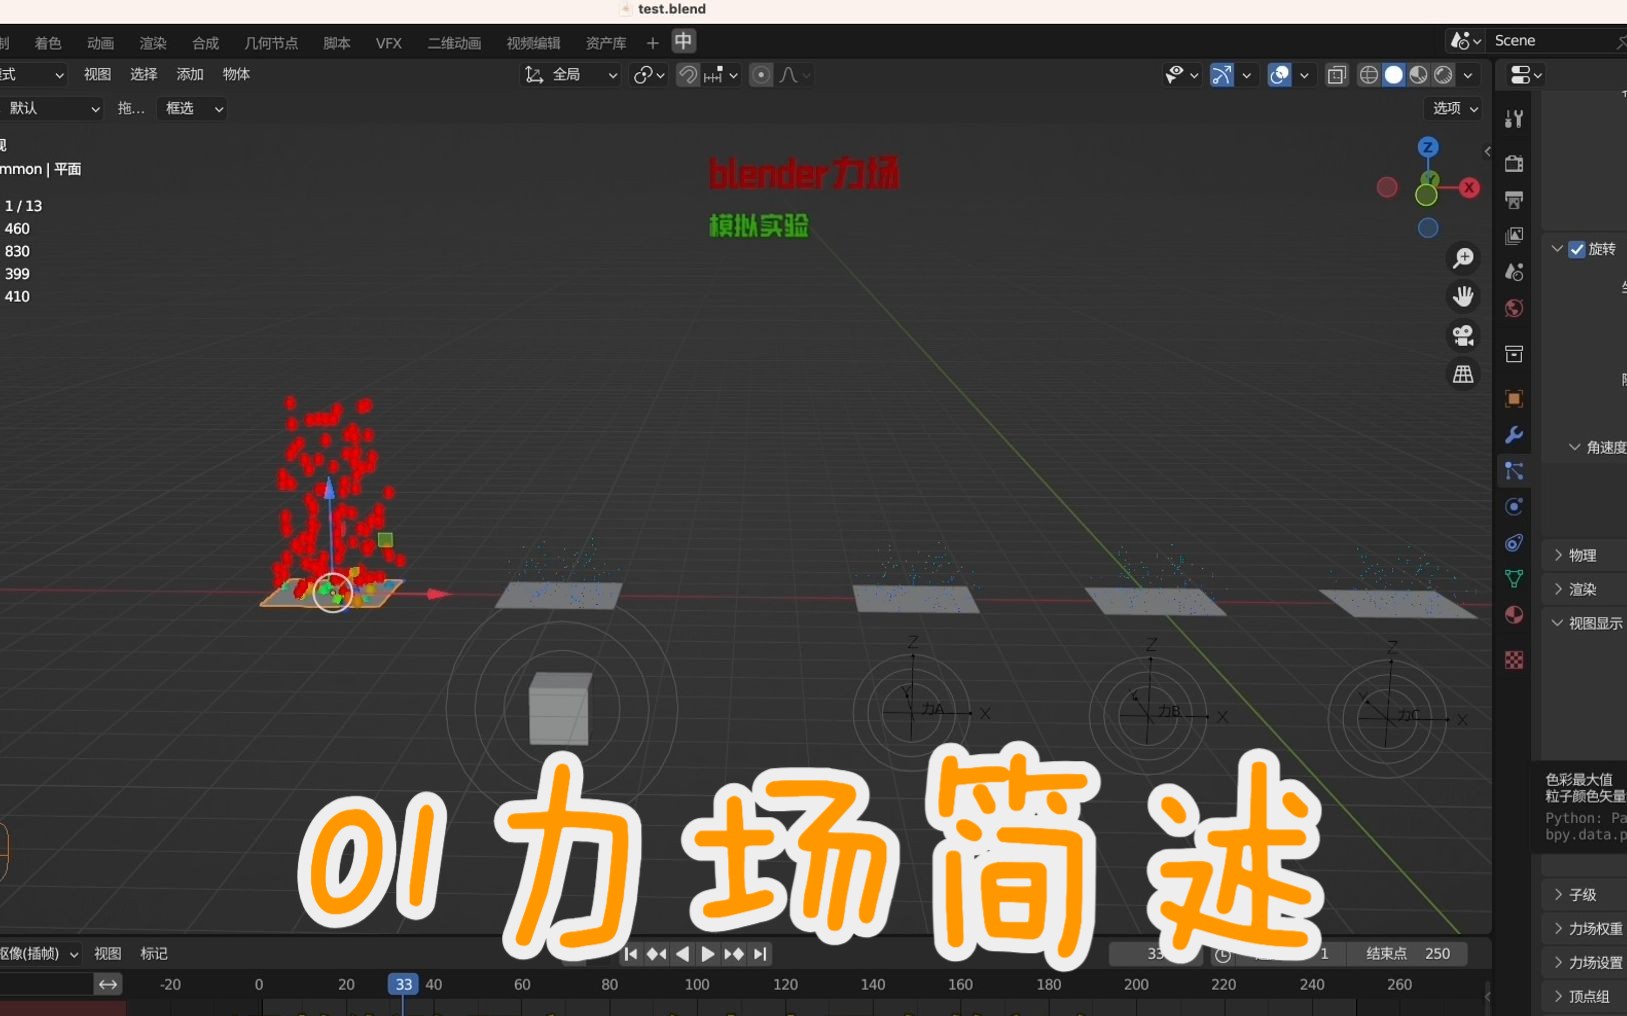Open the Texture properties tab

click(x=1514, y=660)
